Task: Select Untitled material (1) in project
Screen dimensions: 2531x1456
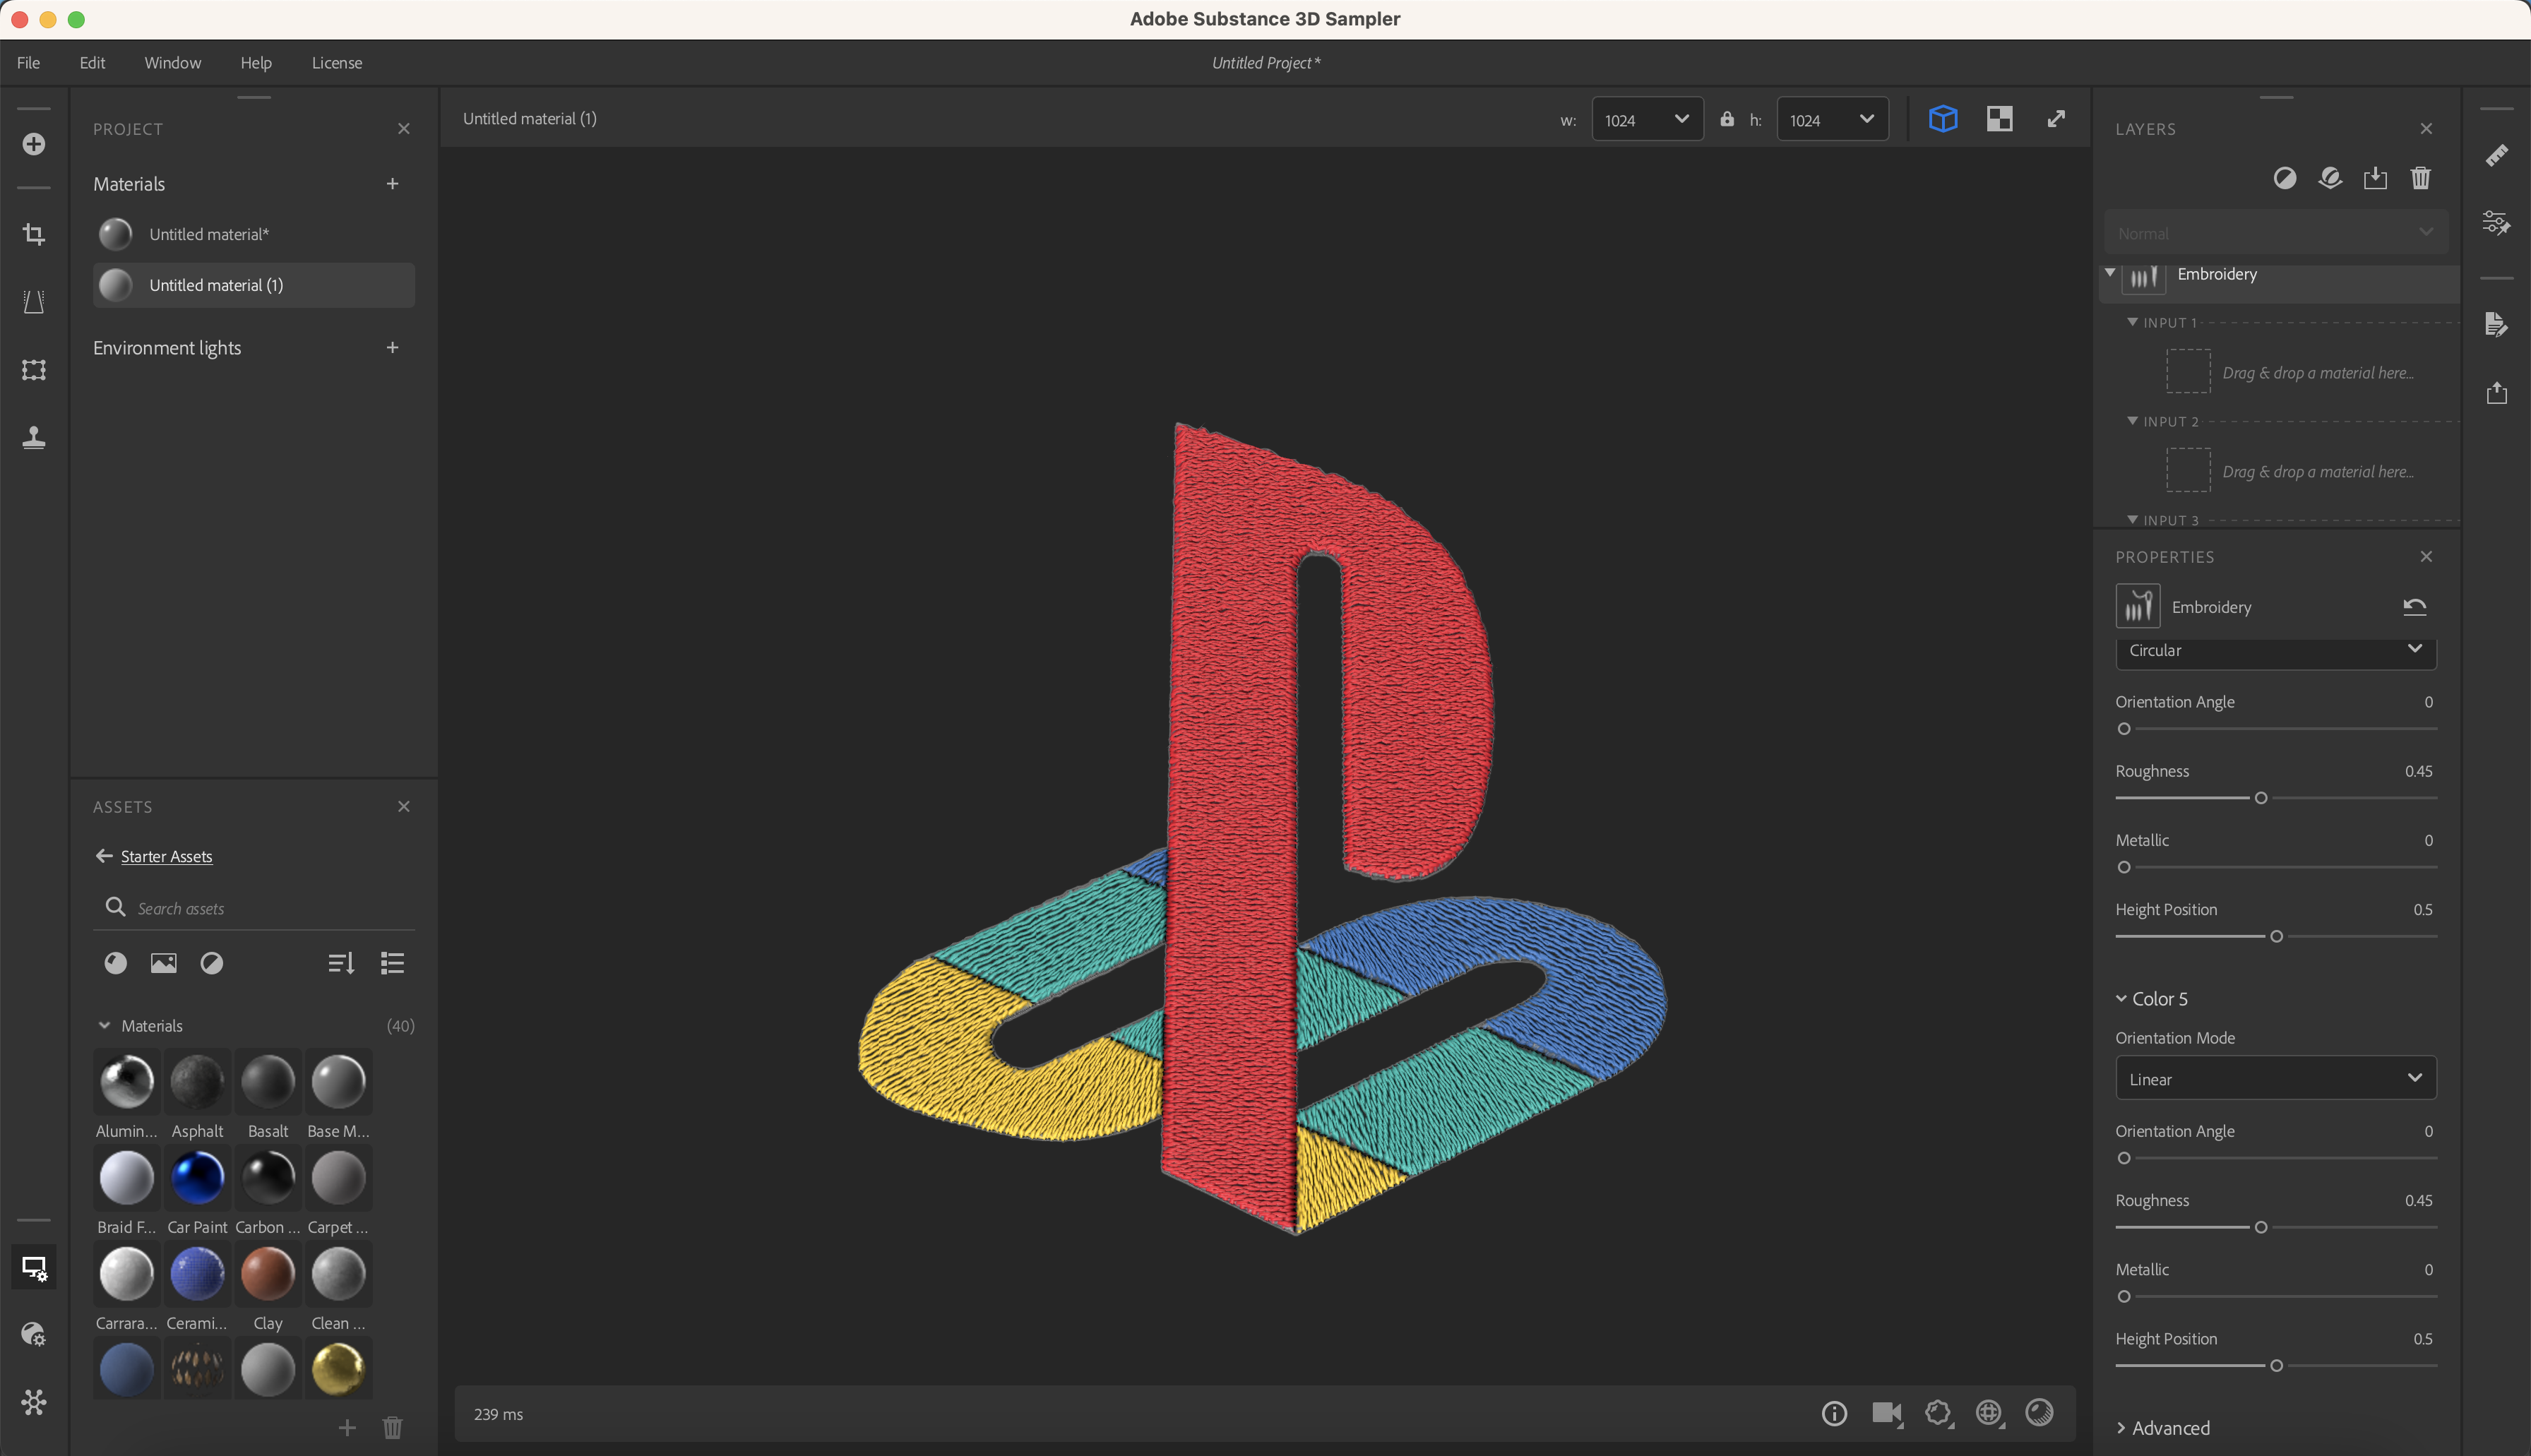Action: 254,285
